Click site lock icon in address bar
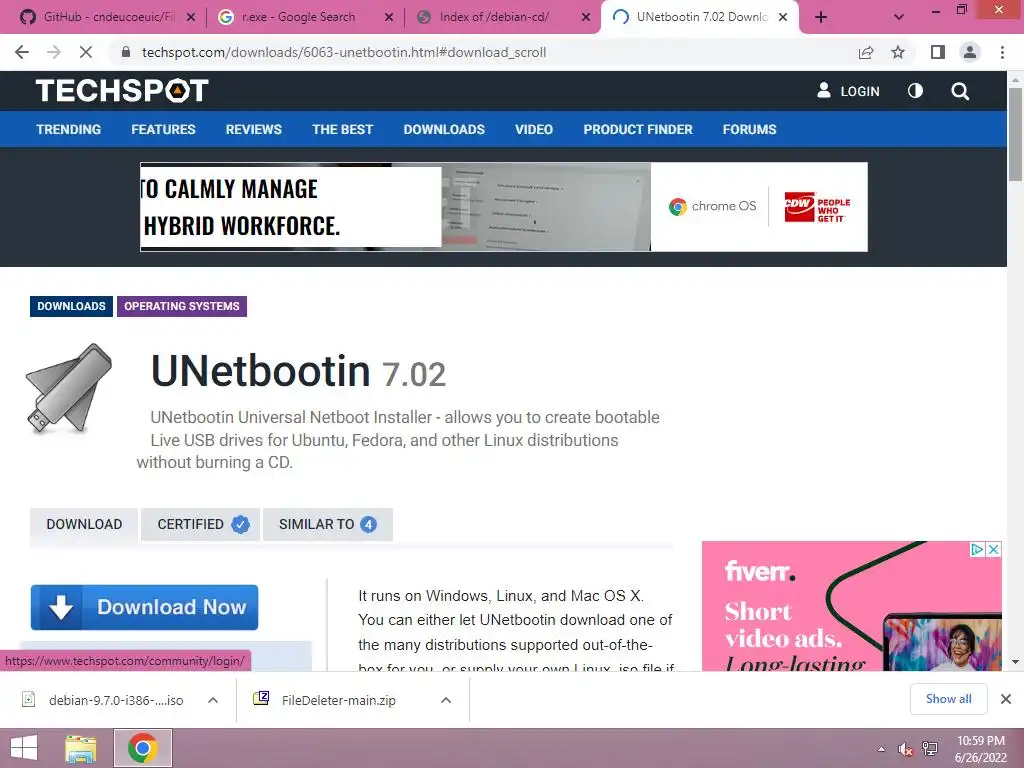This screenshot has height=768, width=1024. pyautogui.click(x=126, y=52)
